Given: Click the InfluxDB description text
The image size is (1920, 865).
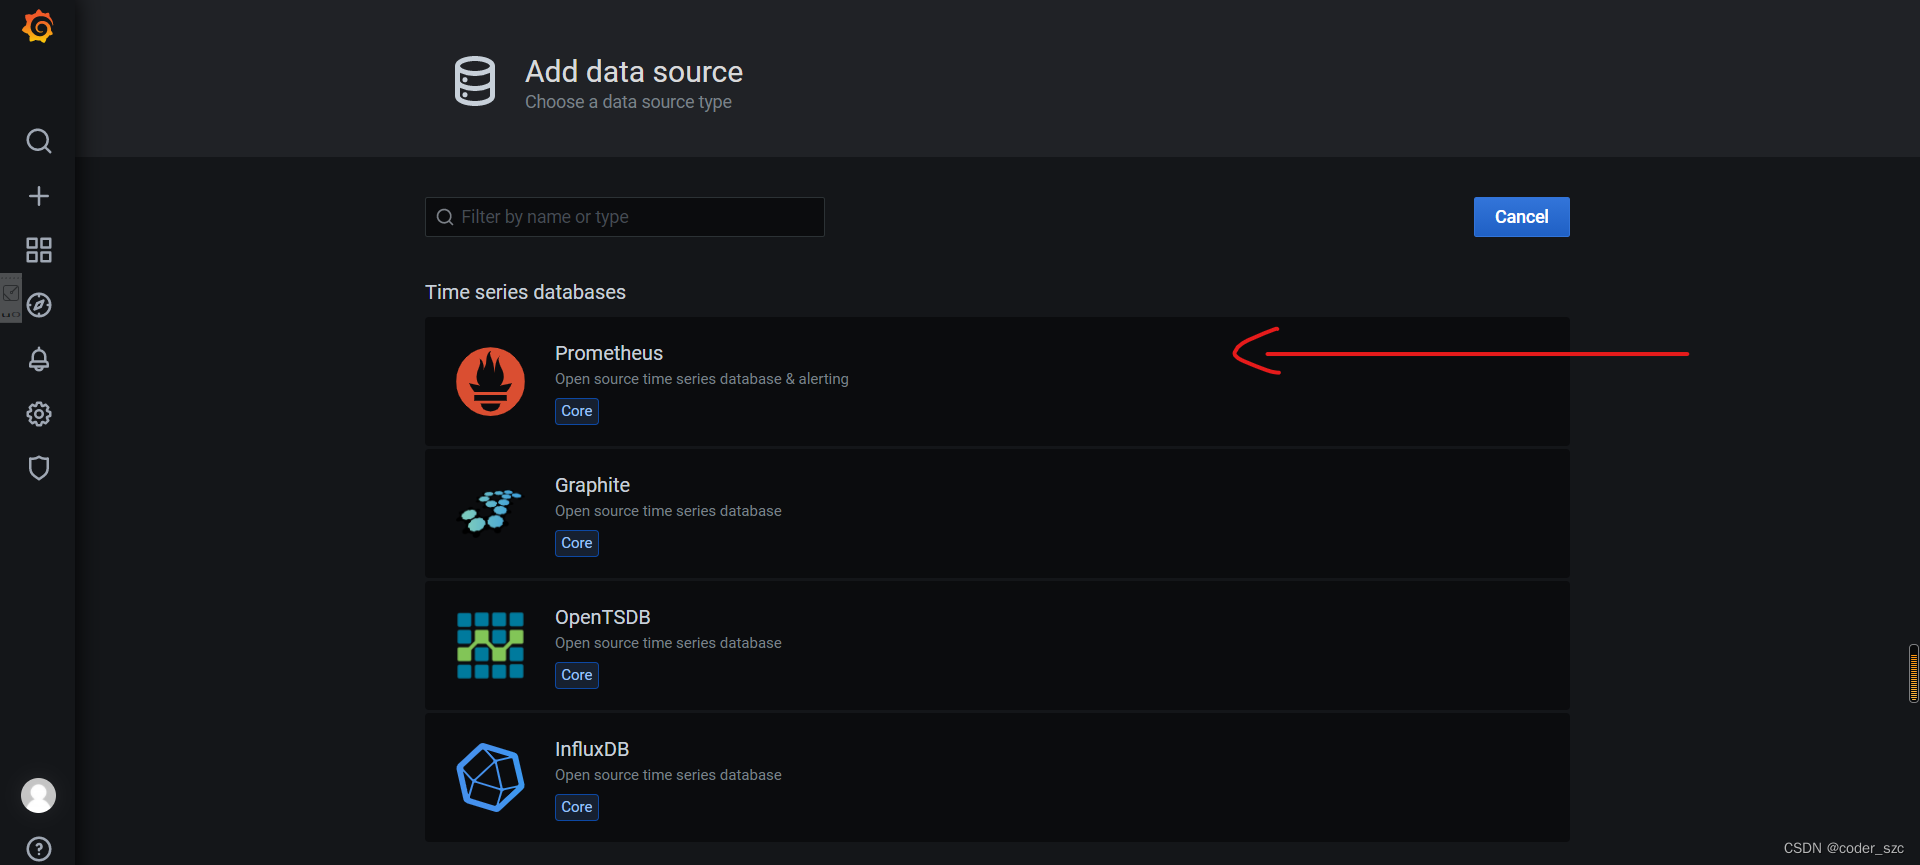Looking at the screenshot, I should click(668, 775).
